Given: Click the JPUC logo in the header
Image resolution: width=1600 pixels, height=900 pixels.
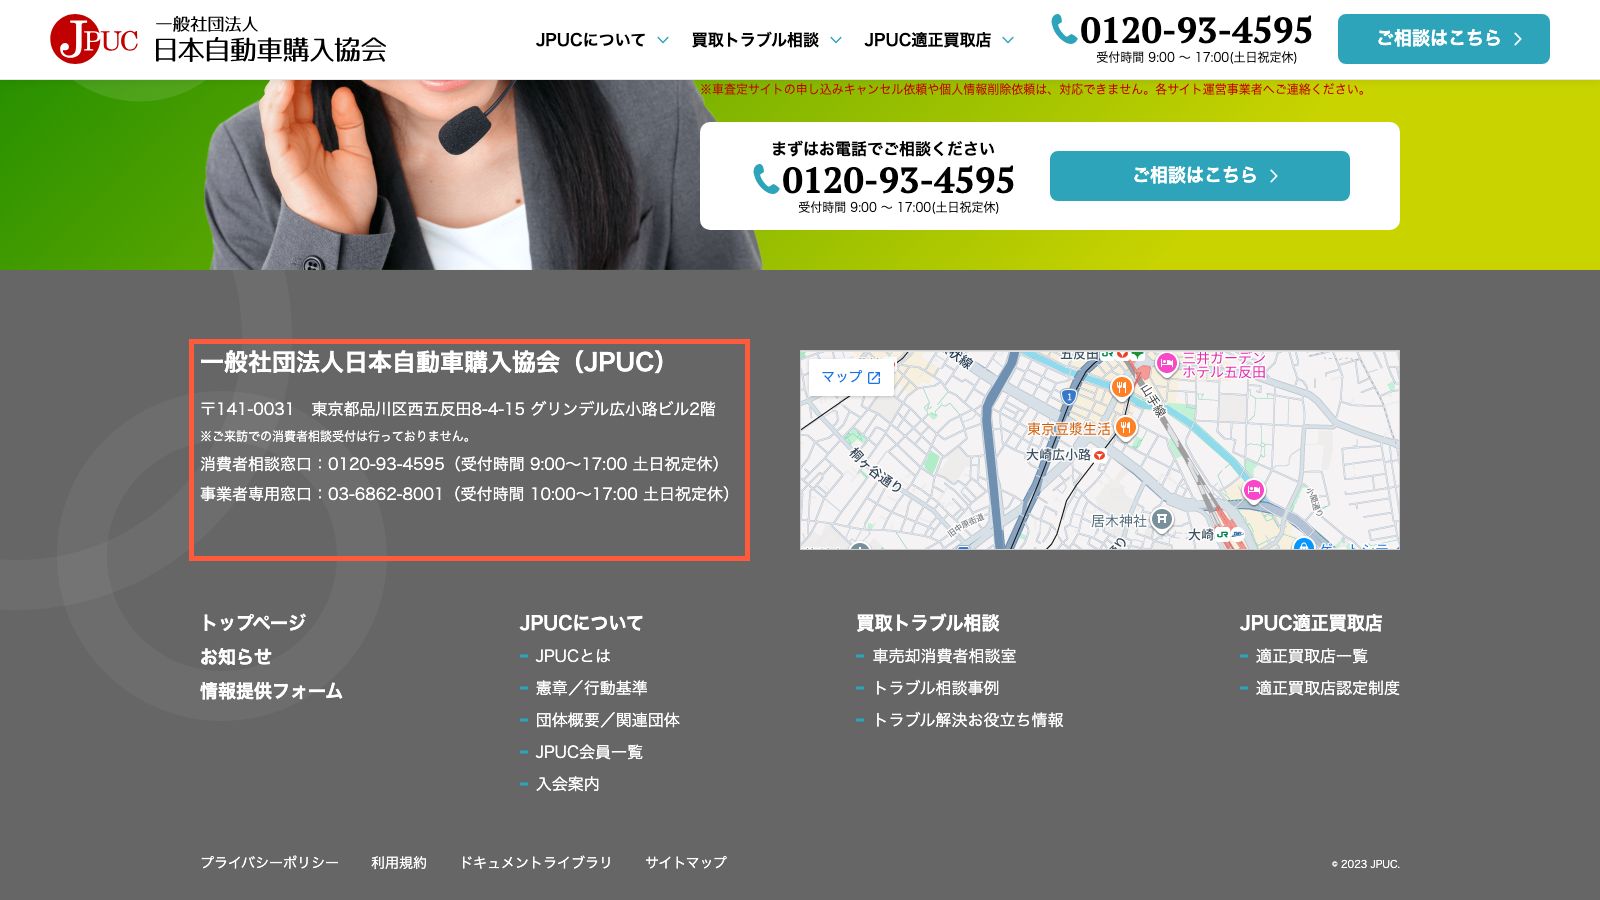Looking at the screenshot, I should [218, 39].
